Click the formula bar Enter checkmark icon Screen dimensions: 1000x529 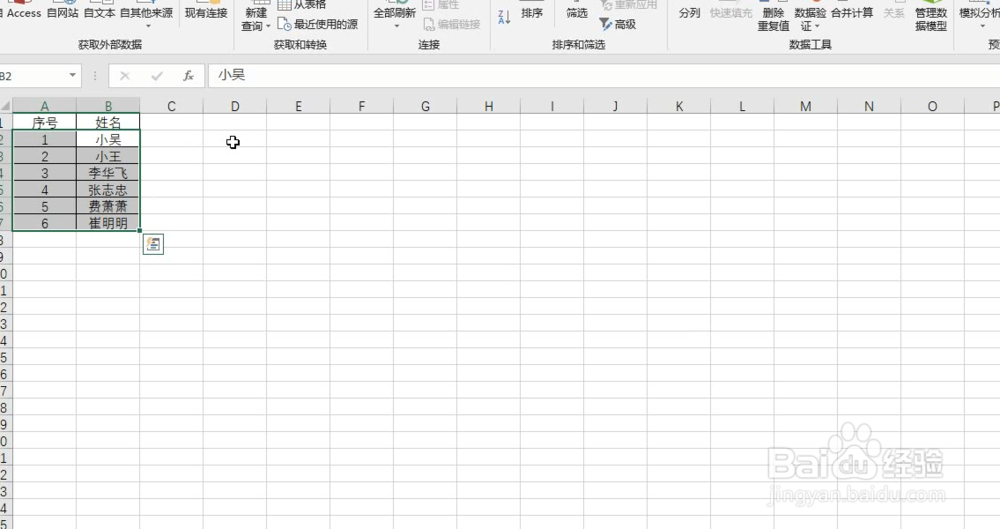pyautogui.click(x=157, y=76)
